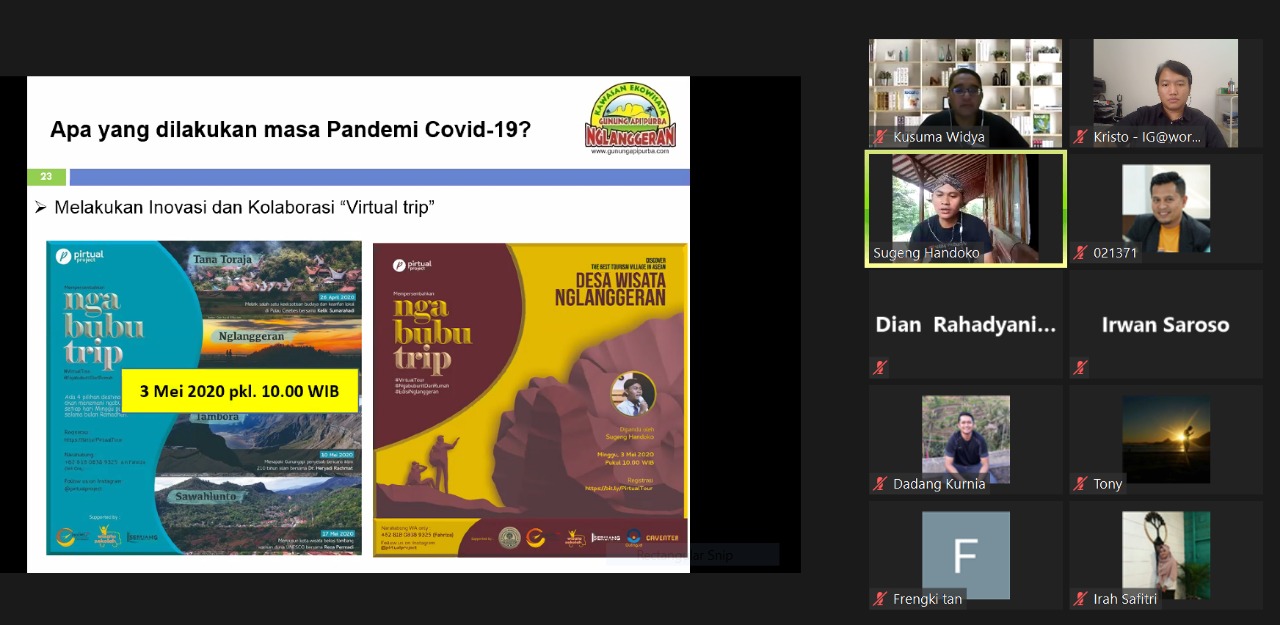
Task: Click the CAVENTER sponsor logo
Action: point(662,538)
